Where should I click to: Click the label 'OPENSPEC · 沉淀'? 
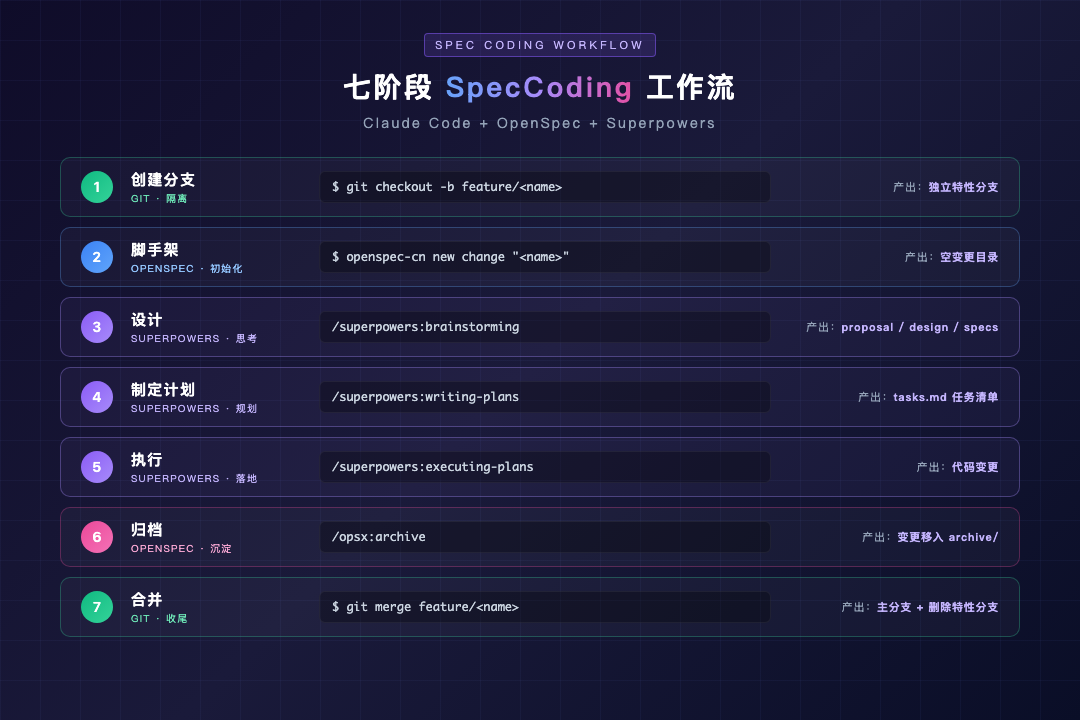pyautogui.click(x=181, y=548)
